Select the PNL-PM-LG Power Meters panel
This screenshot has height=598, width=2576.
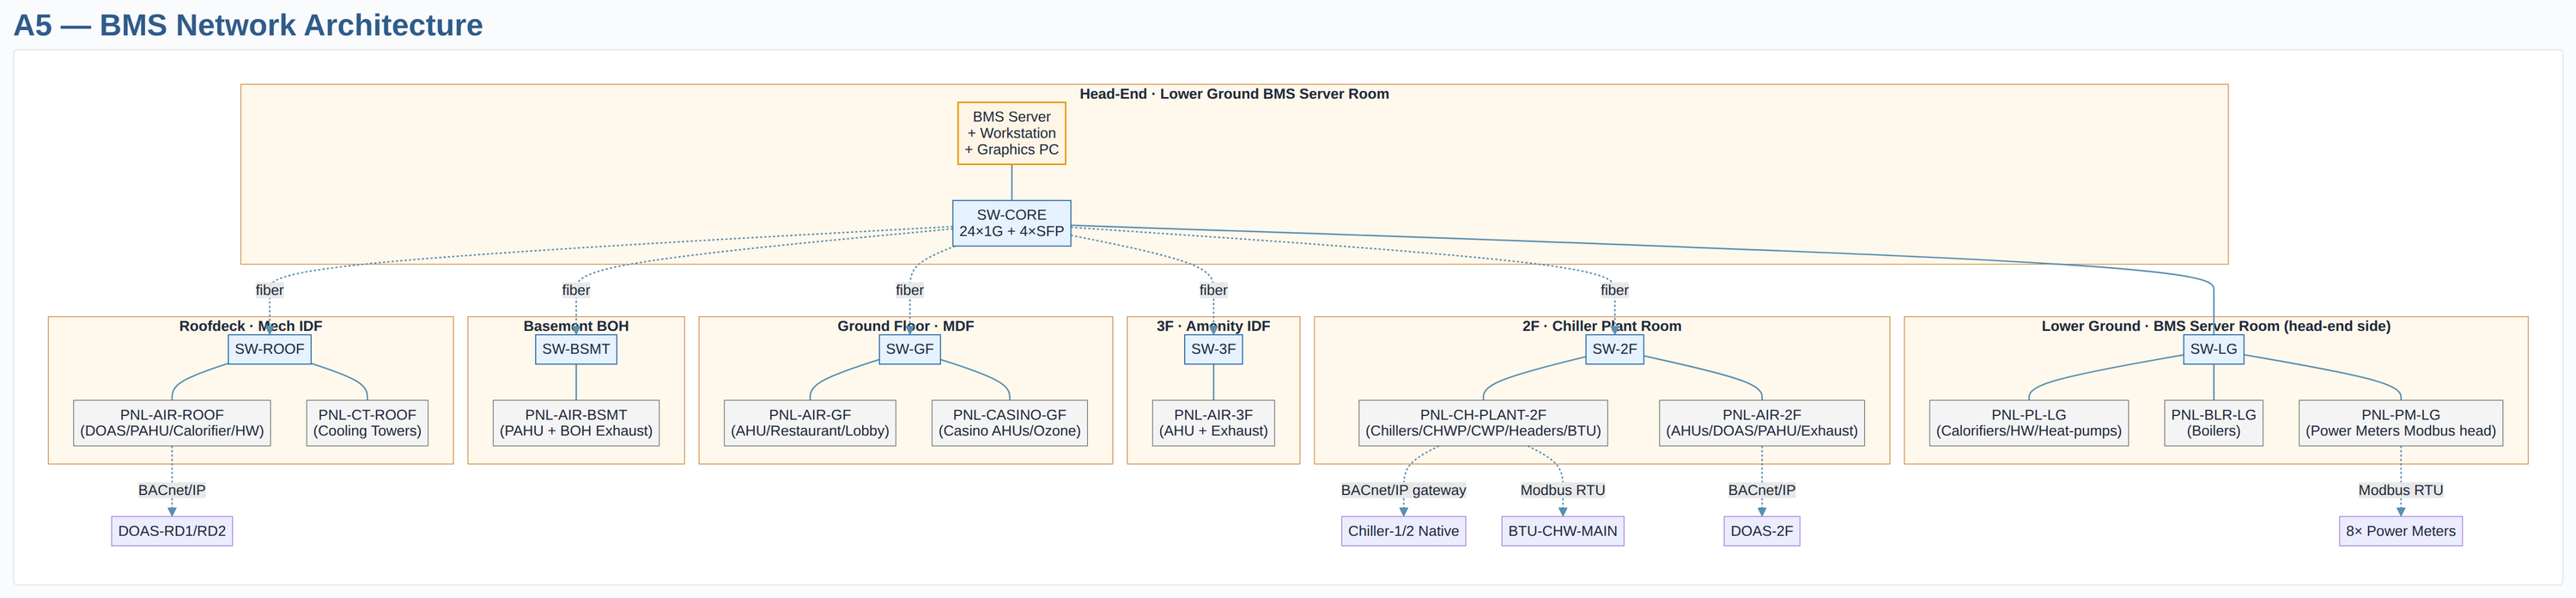2400,423
